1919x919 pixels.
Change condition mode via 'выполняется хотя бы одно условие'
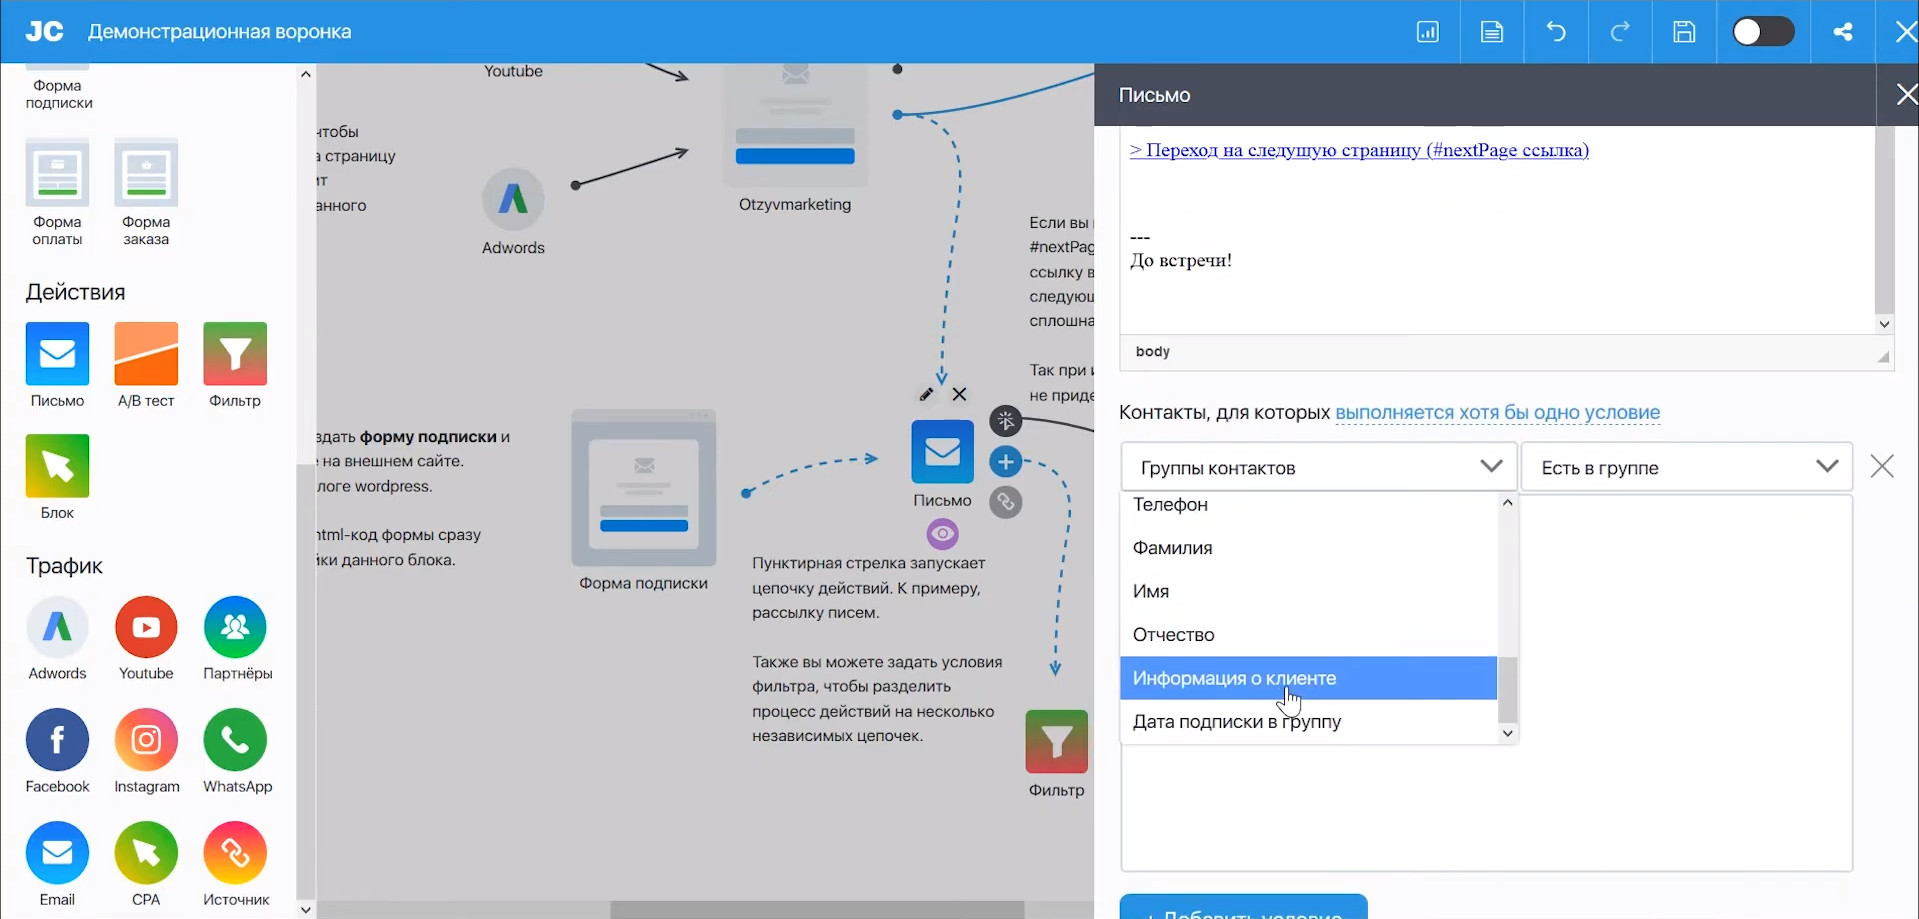point(1498,413)
